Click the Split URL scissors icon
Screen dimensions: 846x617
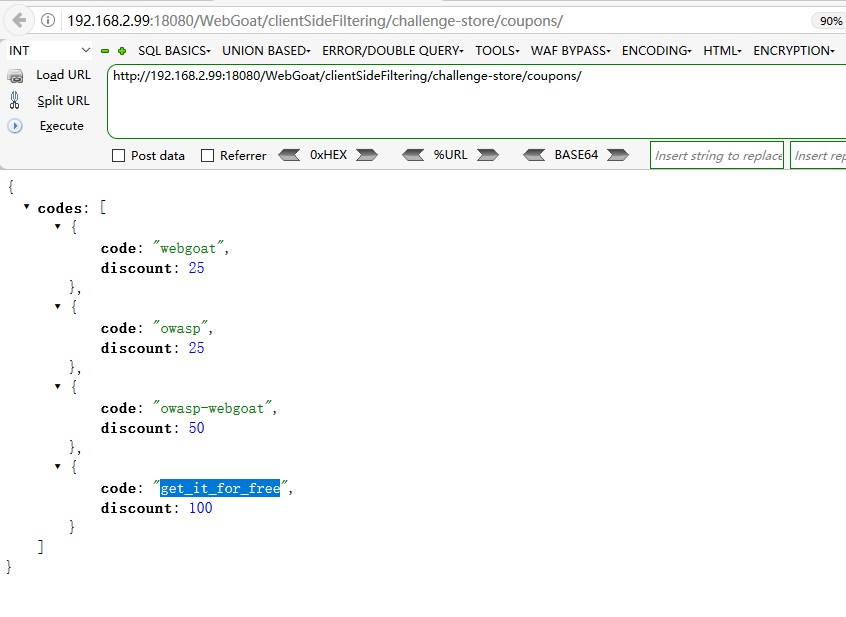tap(15, 101)
